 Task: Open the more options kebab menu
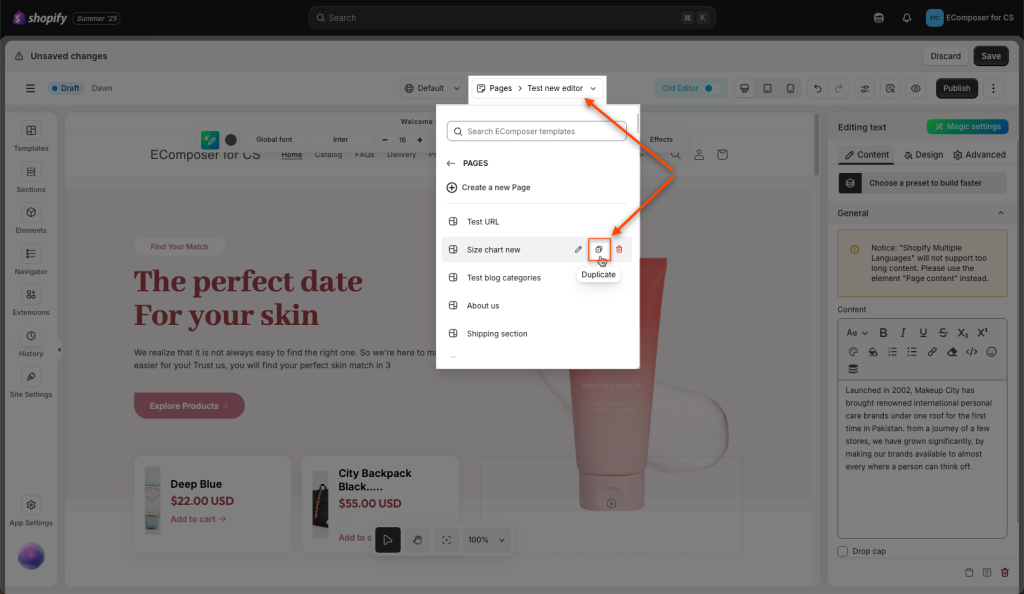993,88
